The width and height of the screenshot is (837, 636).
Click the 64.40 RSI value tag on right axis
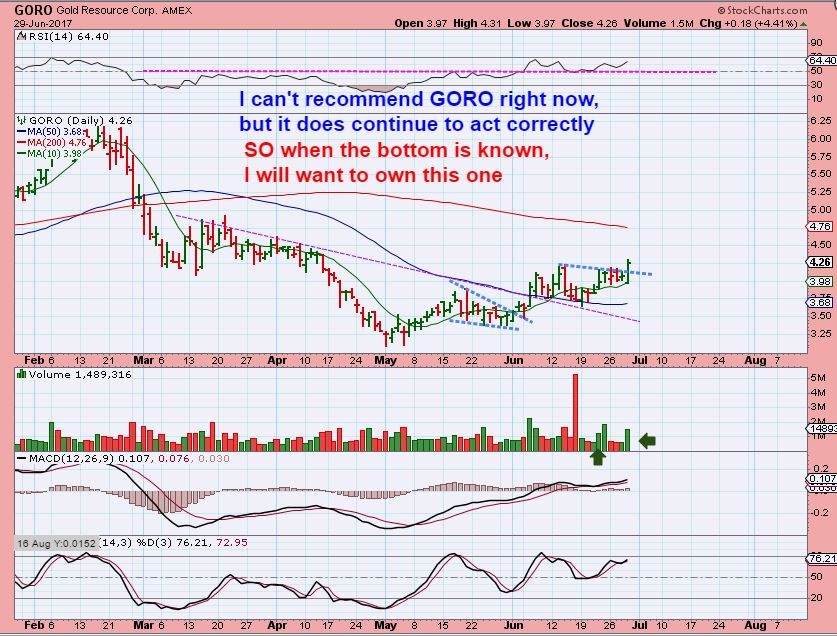coord(823,61)
